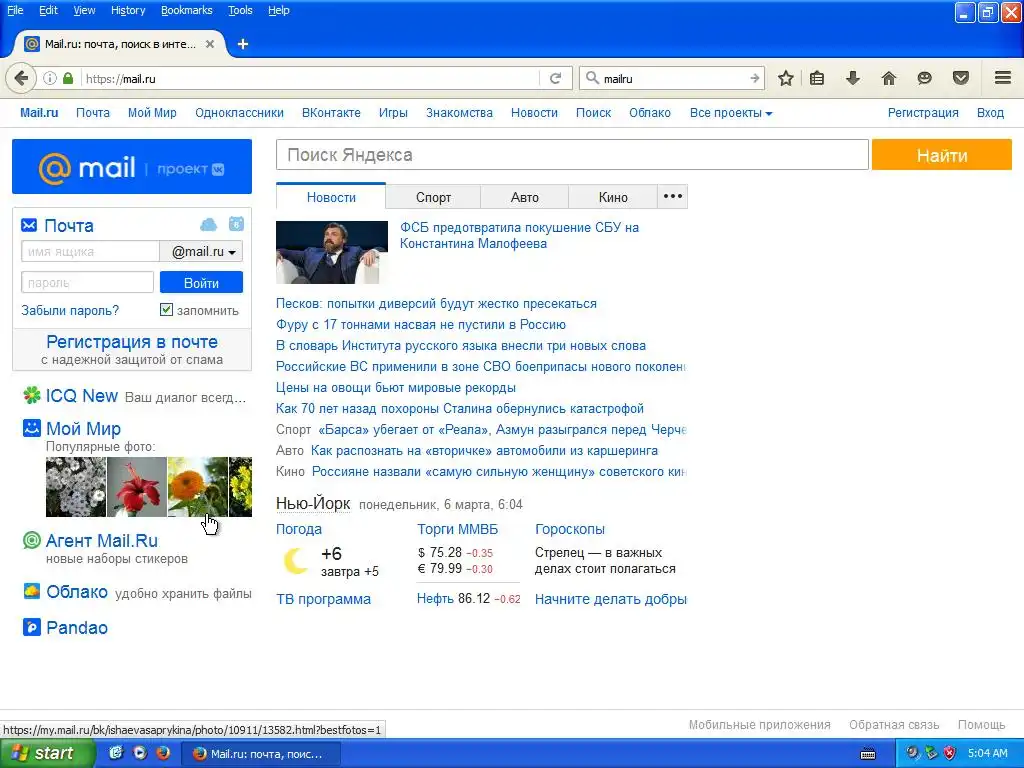This screenshot has width=1024, height=768.
Task: Open a new tab with plus button
Action: pyautogui.click(x=243, y=44)
